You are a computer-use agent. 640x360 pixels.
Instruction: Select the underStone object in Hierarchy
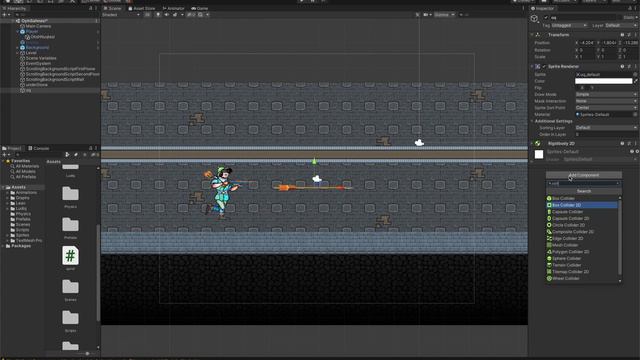(x=37, y=84)
